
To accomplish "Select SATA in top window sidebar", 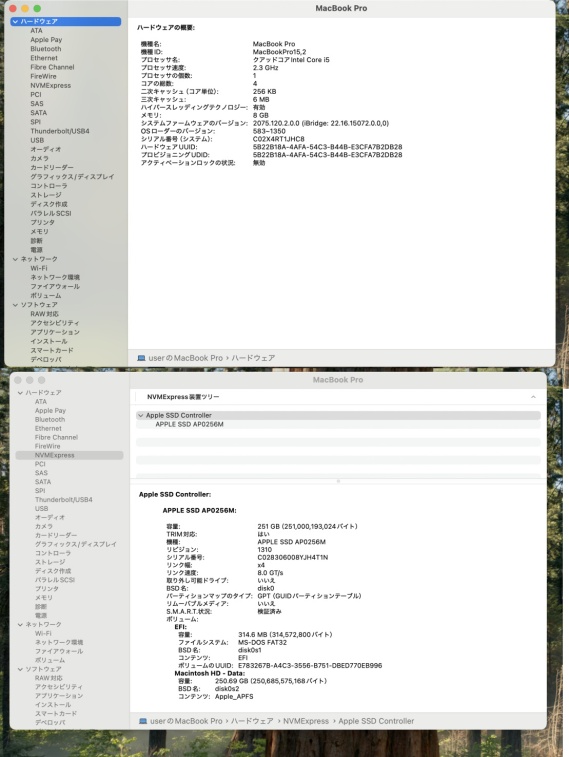I will 39,113.
